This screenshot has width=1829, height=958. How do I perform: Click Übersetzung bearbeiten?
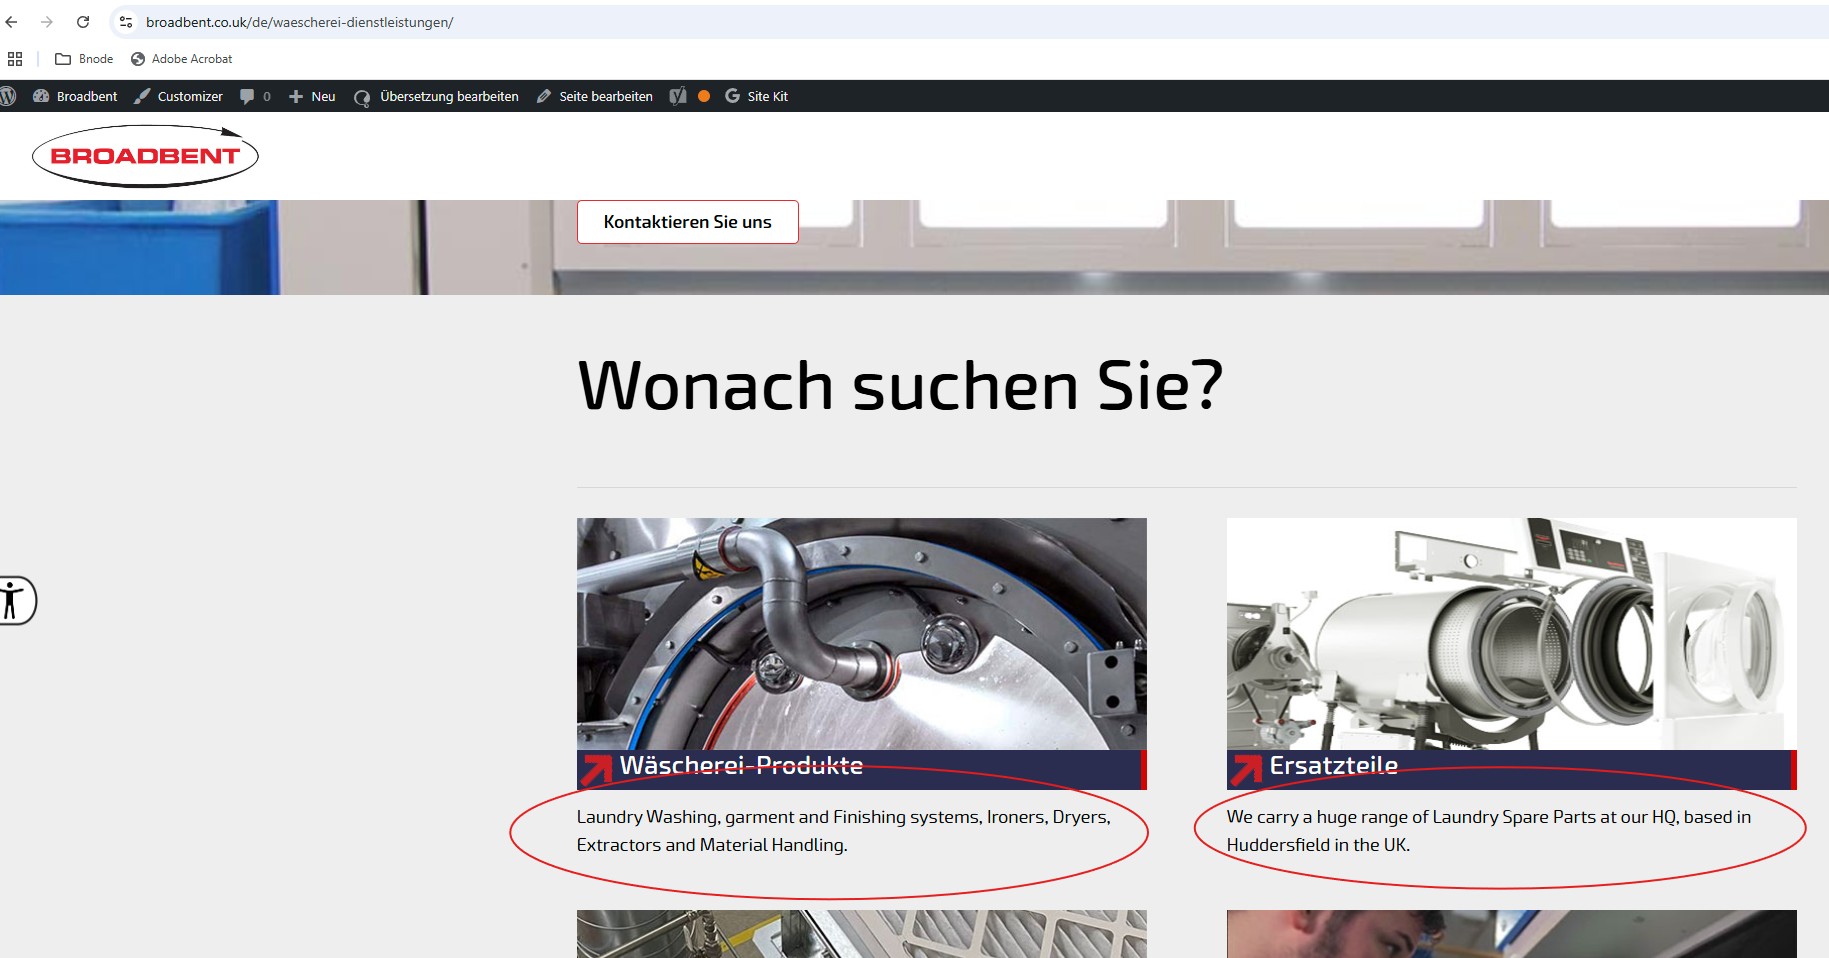[436, 96]
